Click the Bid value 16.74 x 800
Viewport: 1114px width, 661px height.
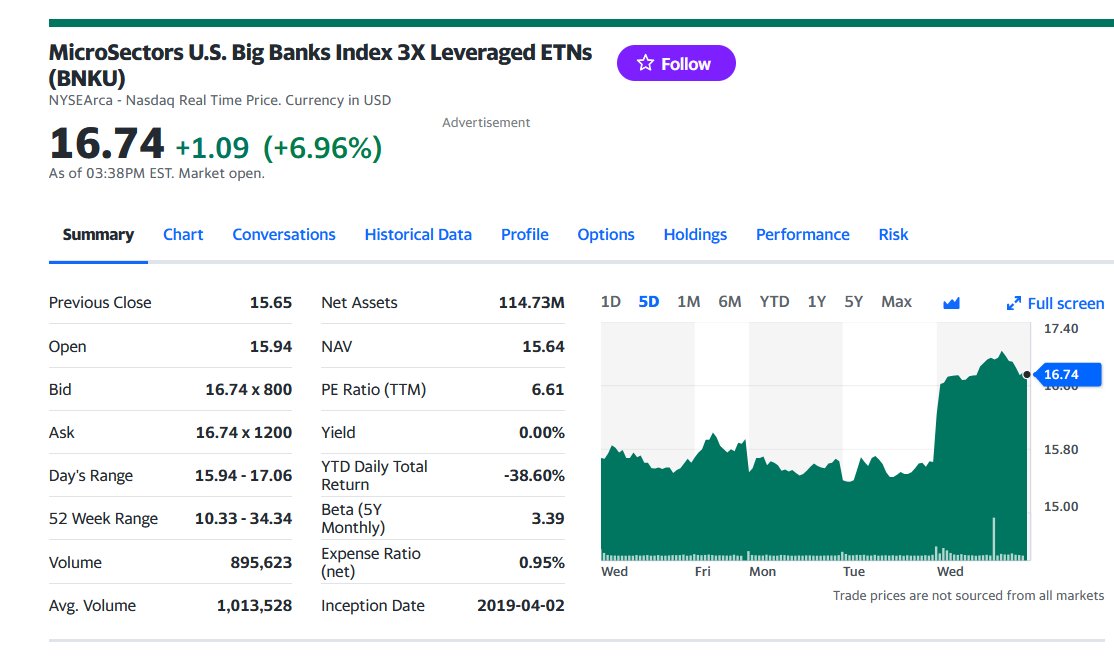[249, 389]
